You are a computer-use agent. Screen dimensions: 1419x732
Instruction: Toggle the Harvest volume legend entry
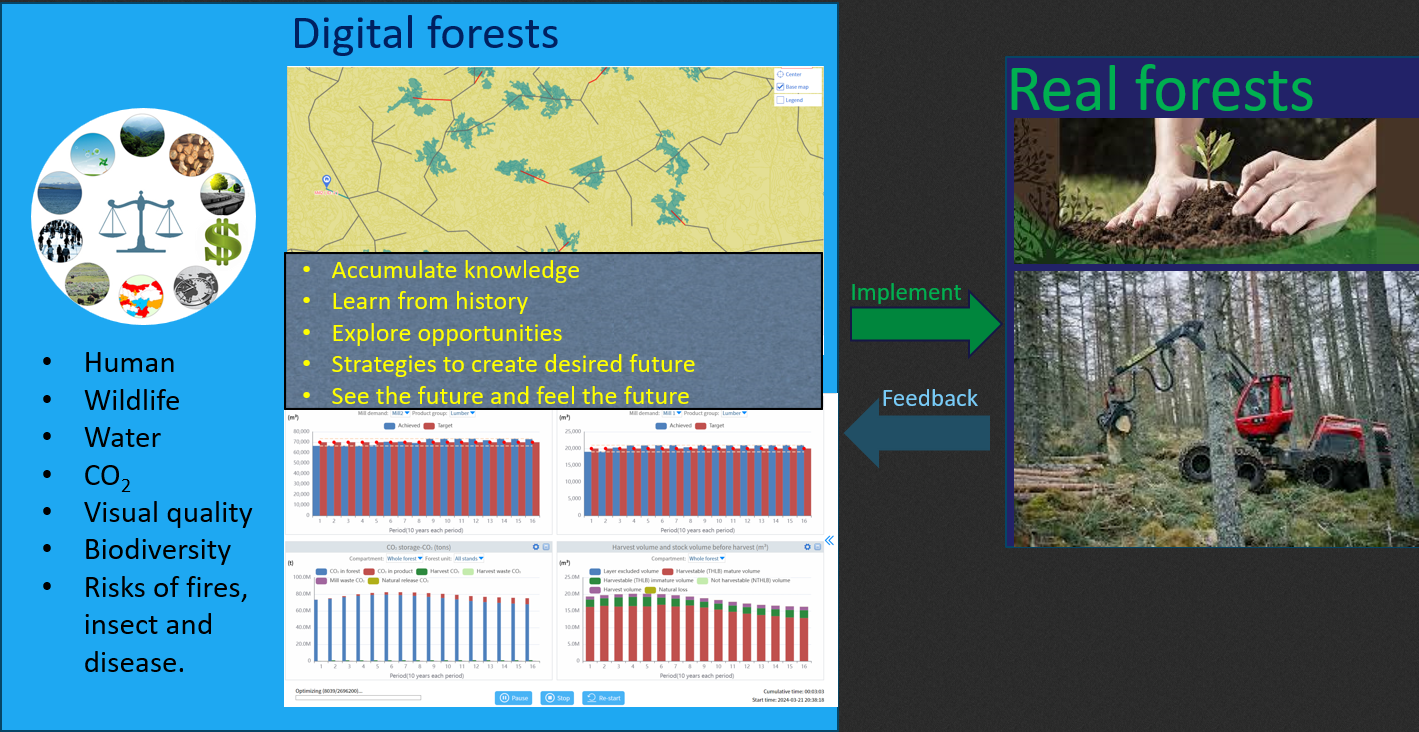pos(616,590)
